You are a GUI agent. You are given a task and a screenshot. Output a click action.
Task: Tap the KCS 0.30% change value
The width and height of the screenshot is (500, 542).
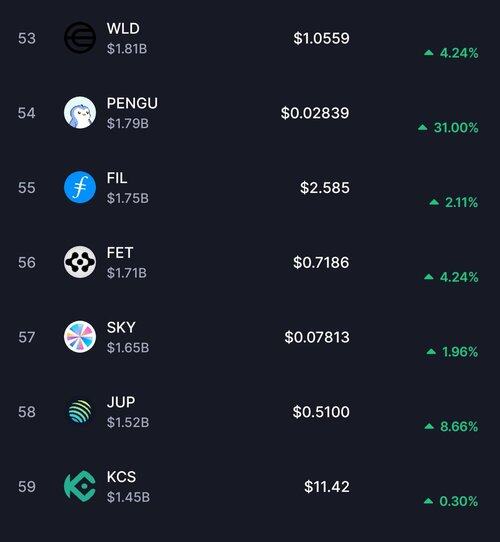(459, 501)
